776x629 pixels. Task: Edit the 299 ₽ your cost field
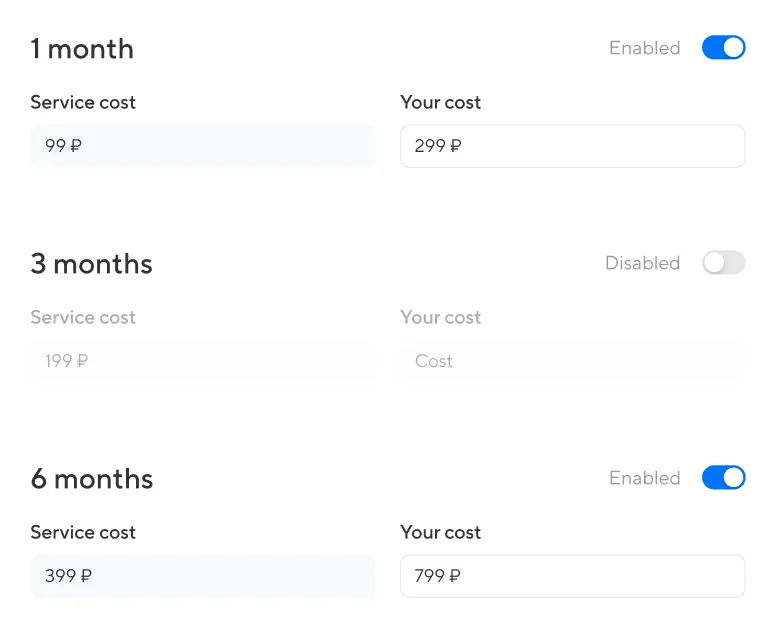coord(572,146)
